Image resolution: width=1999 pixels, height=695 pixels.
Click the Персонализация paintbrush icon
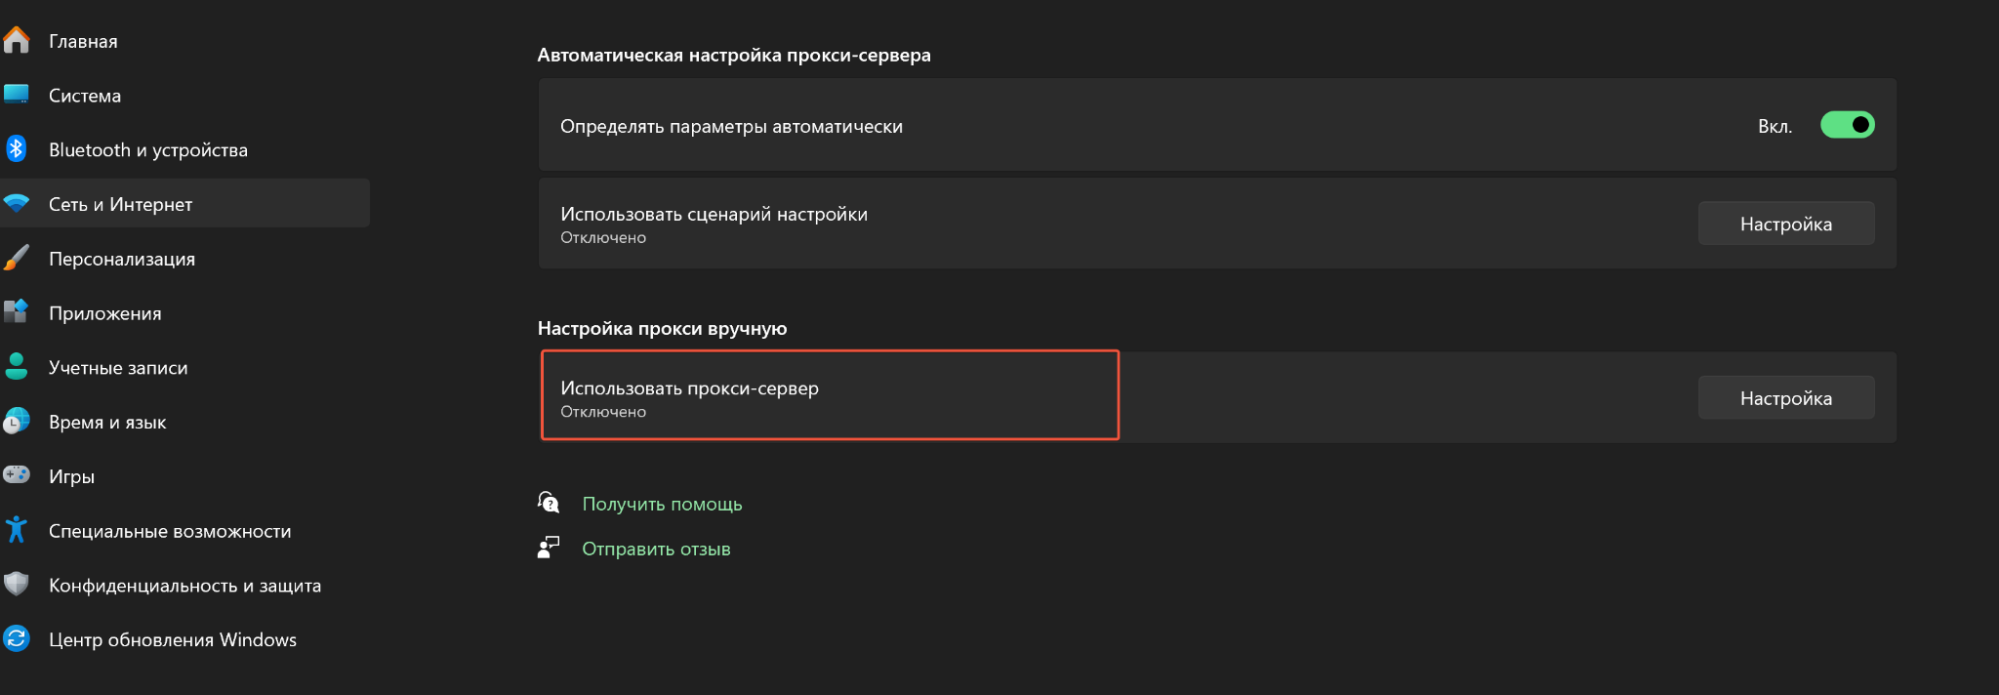coord(17,258)
